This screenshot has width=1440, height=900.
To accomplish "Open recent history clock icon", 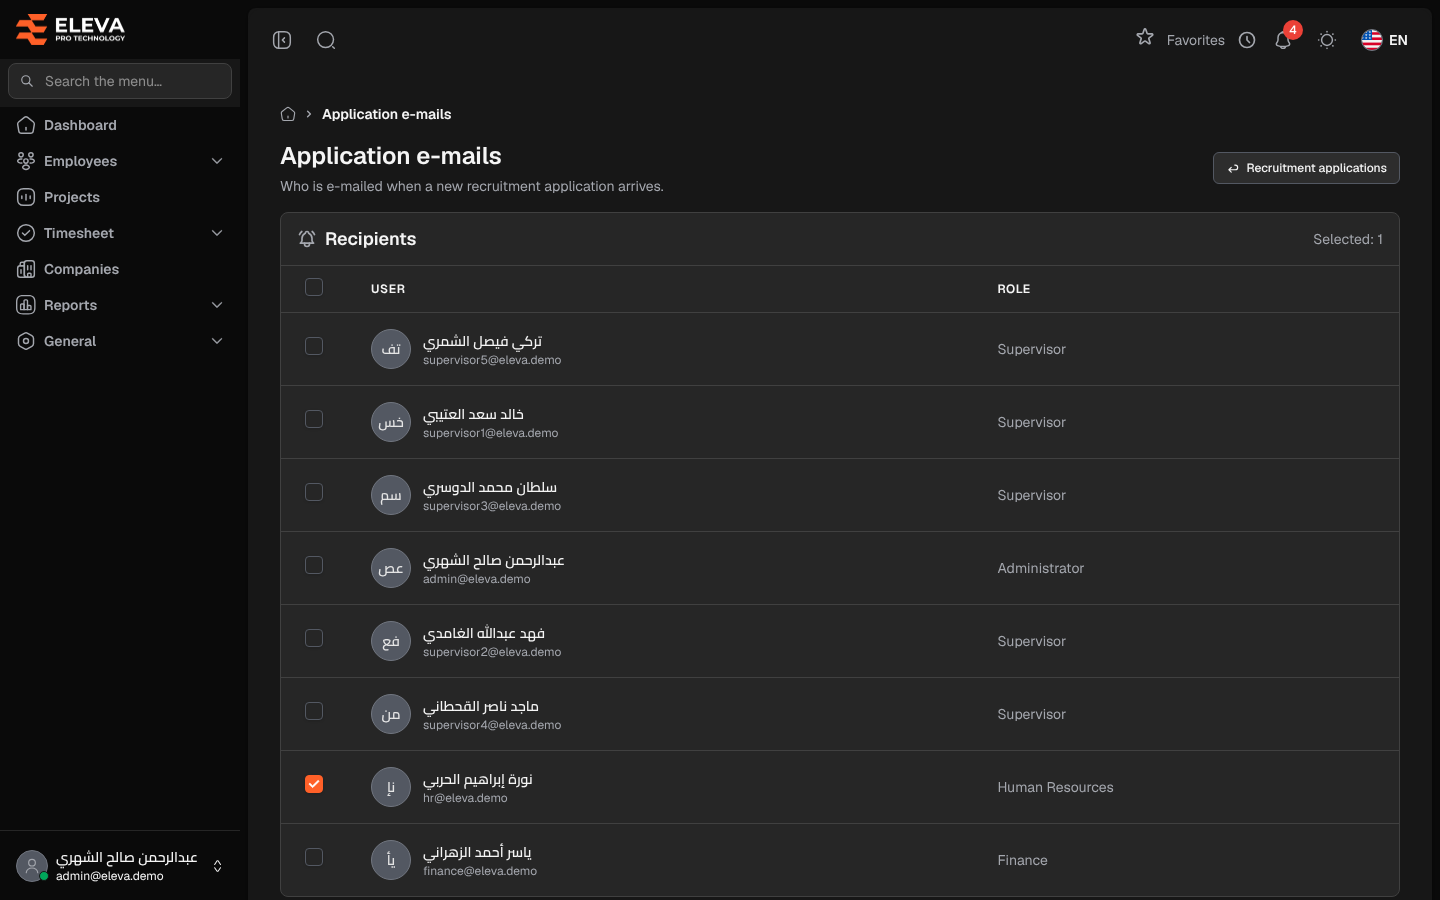I will click(1247, 40).
